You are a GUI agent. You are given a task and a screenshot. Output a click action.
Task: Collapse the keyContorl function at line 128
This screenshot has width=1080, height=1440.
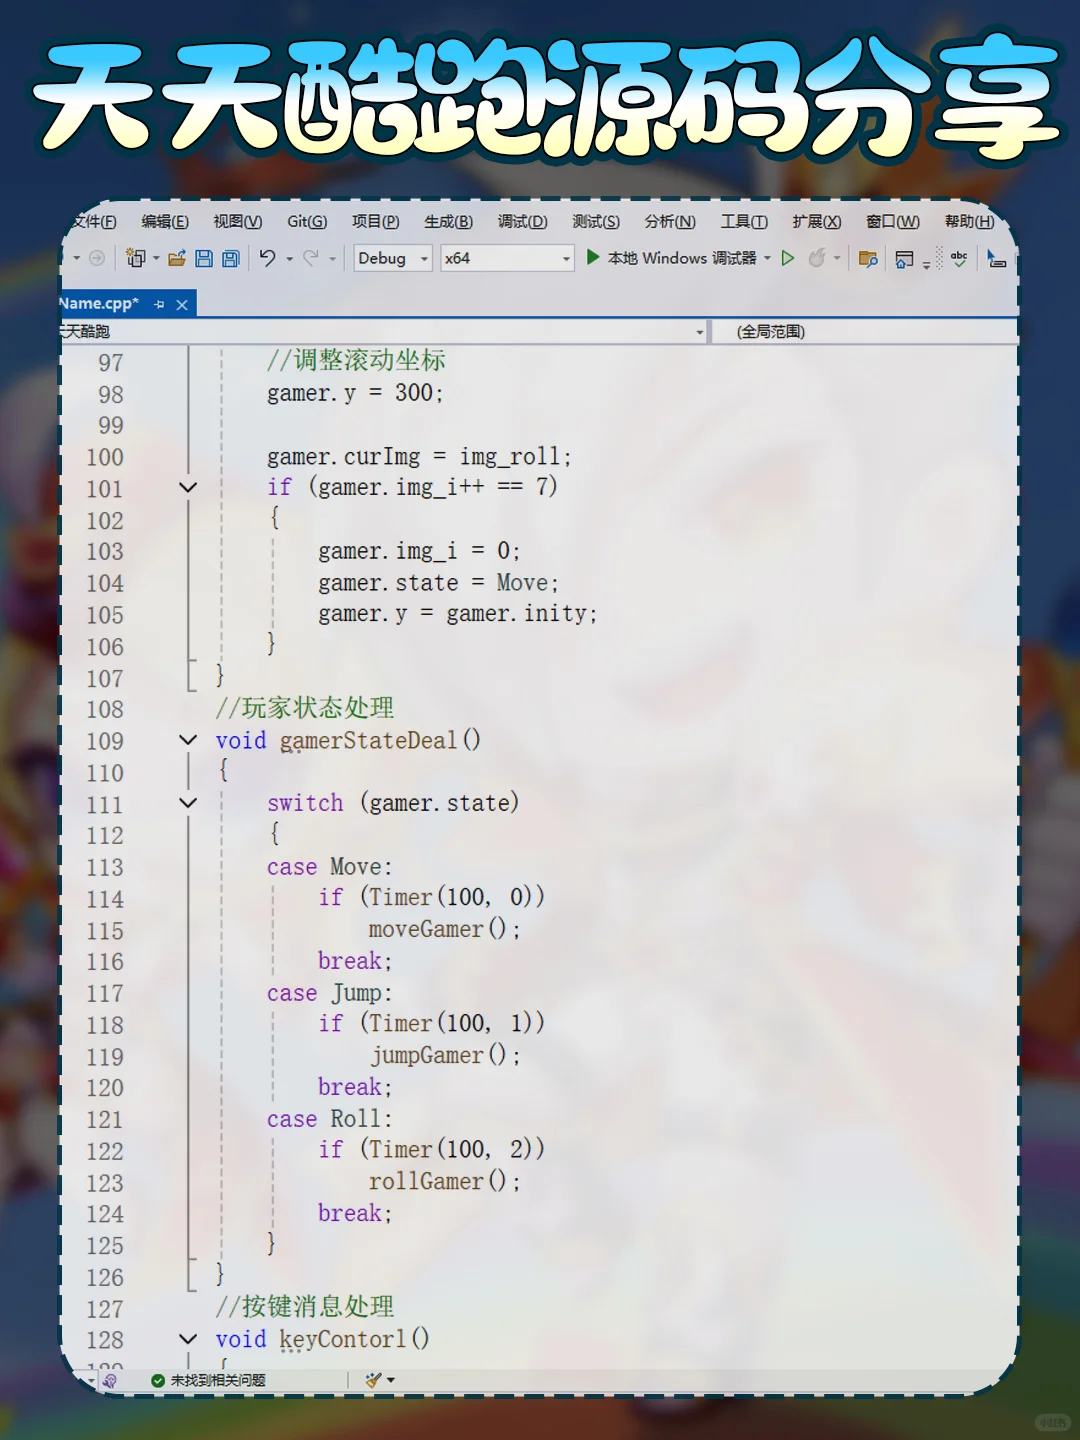click(188, 1339)
